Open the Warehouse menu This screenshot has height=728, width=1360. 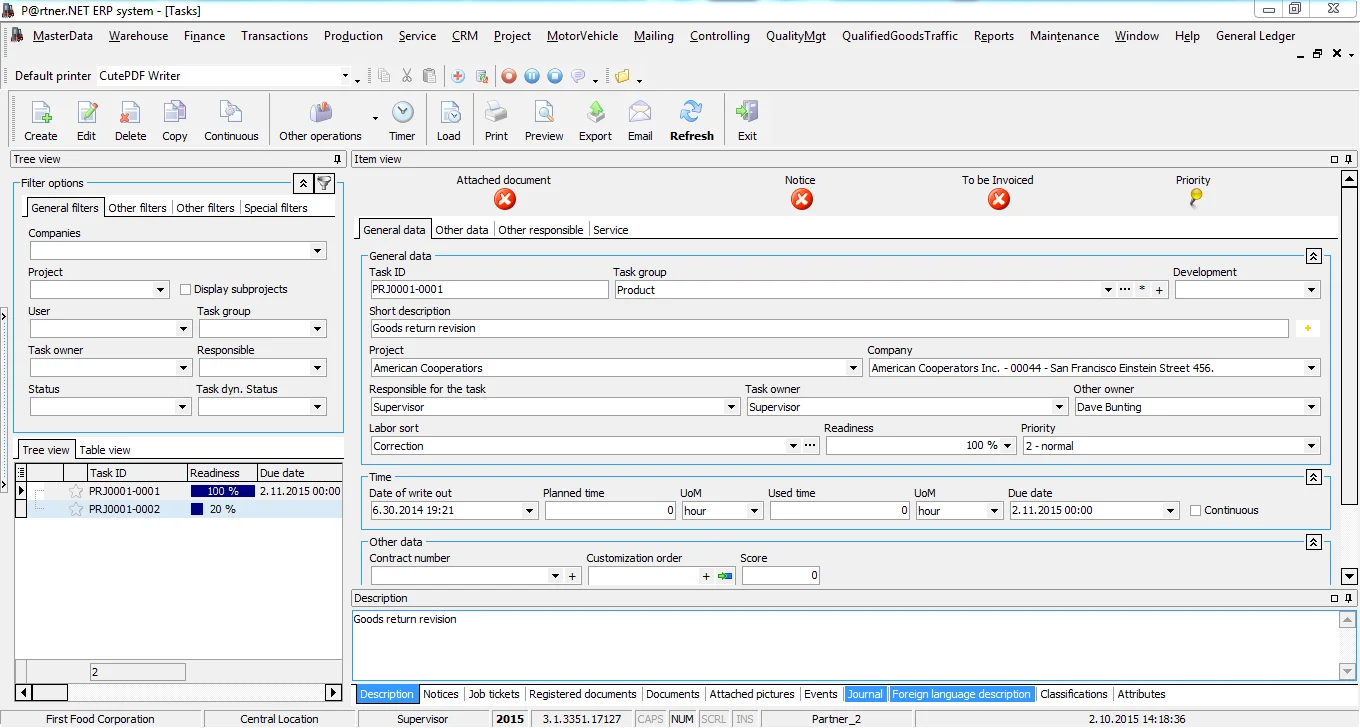tap(138, 36)
